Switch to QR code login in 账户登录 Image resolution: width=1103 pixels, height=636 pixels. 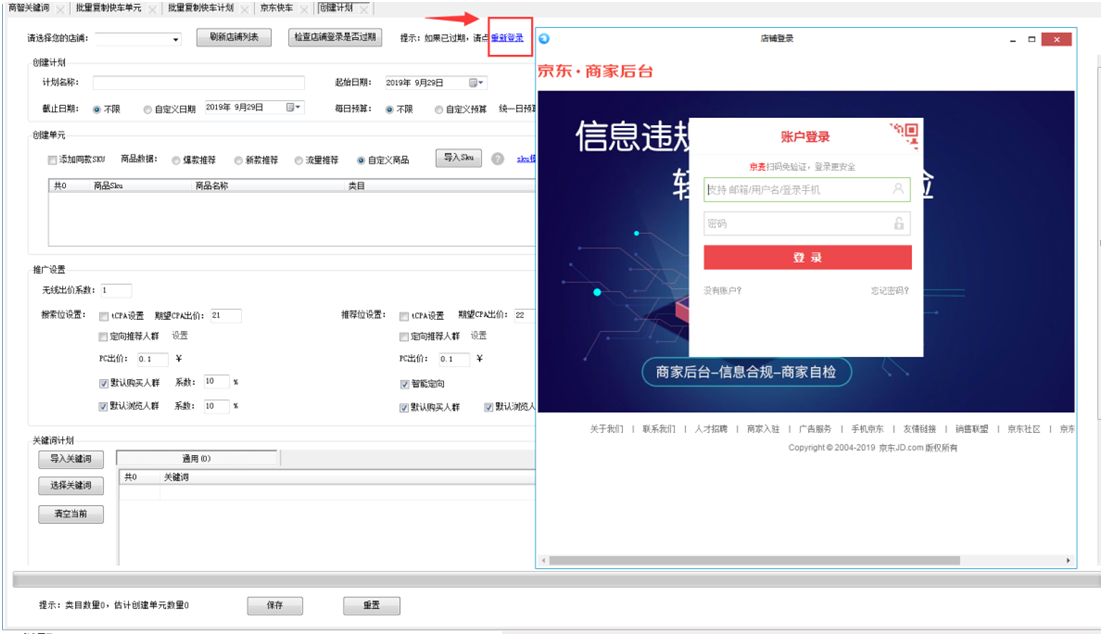point(907,134)
